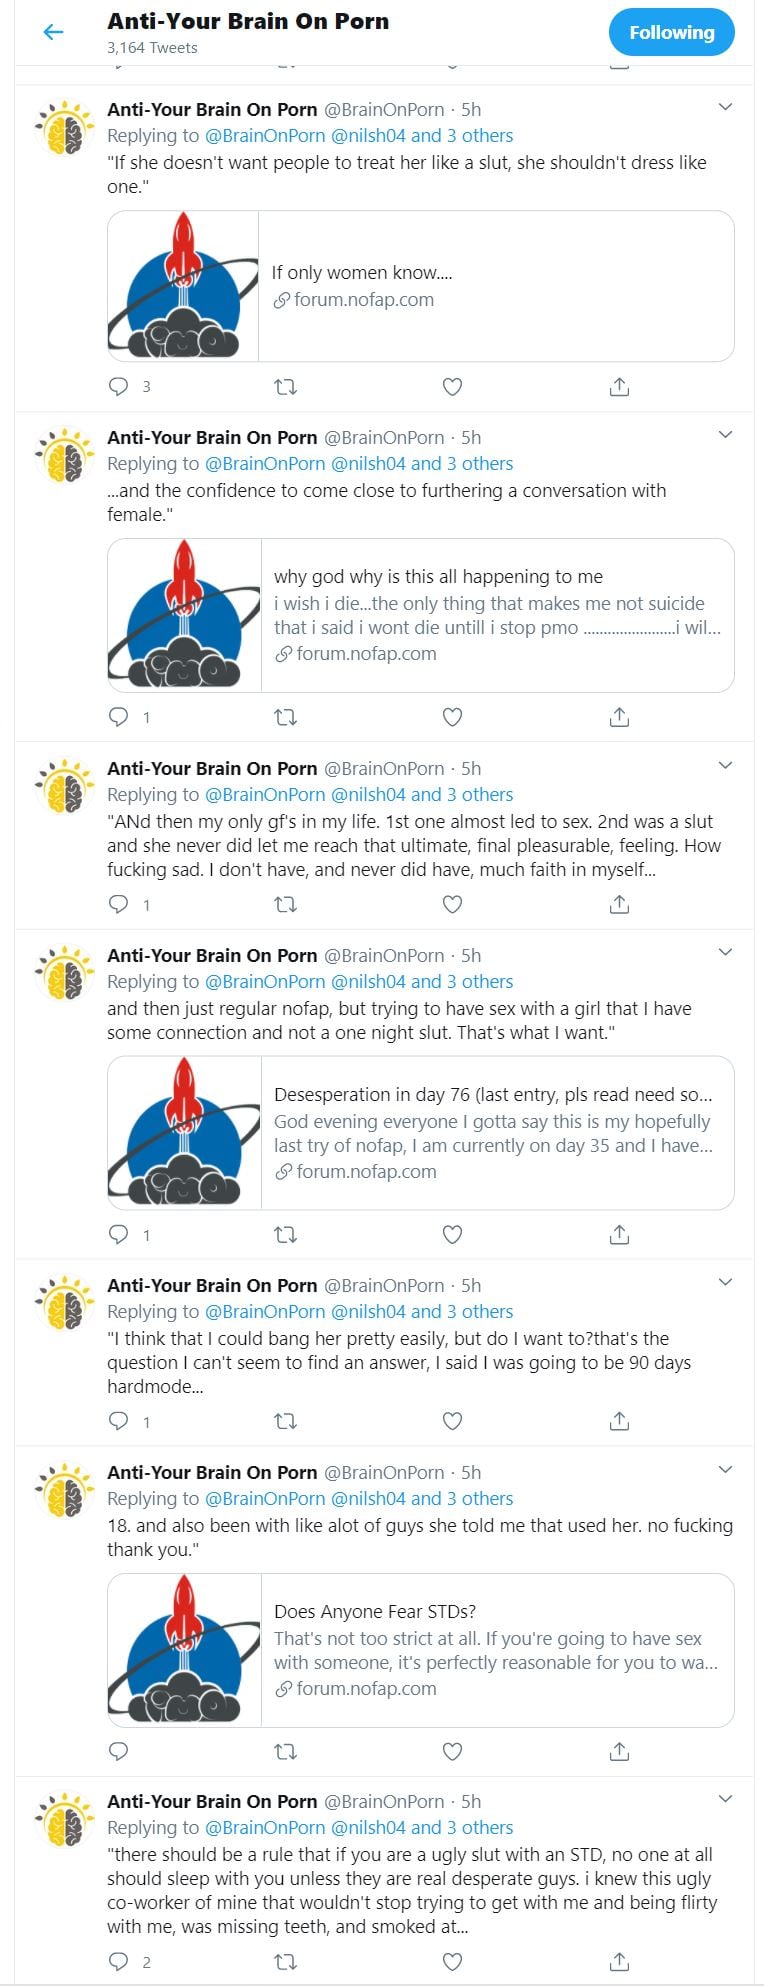Image resolution: width=764 pixels, height=1986 pixels.
Task: Expand chevron menu on "and the confidence" tweet
Action: [726, 435]
